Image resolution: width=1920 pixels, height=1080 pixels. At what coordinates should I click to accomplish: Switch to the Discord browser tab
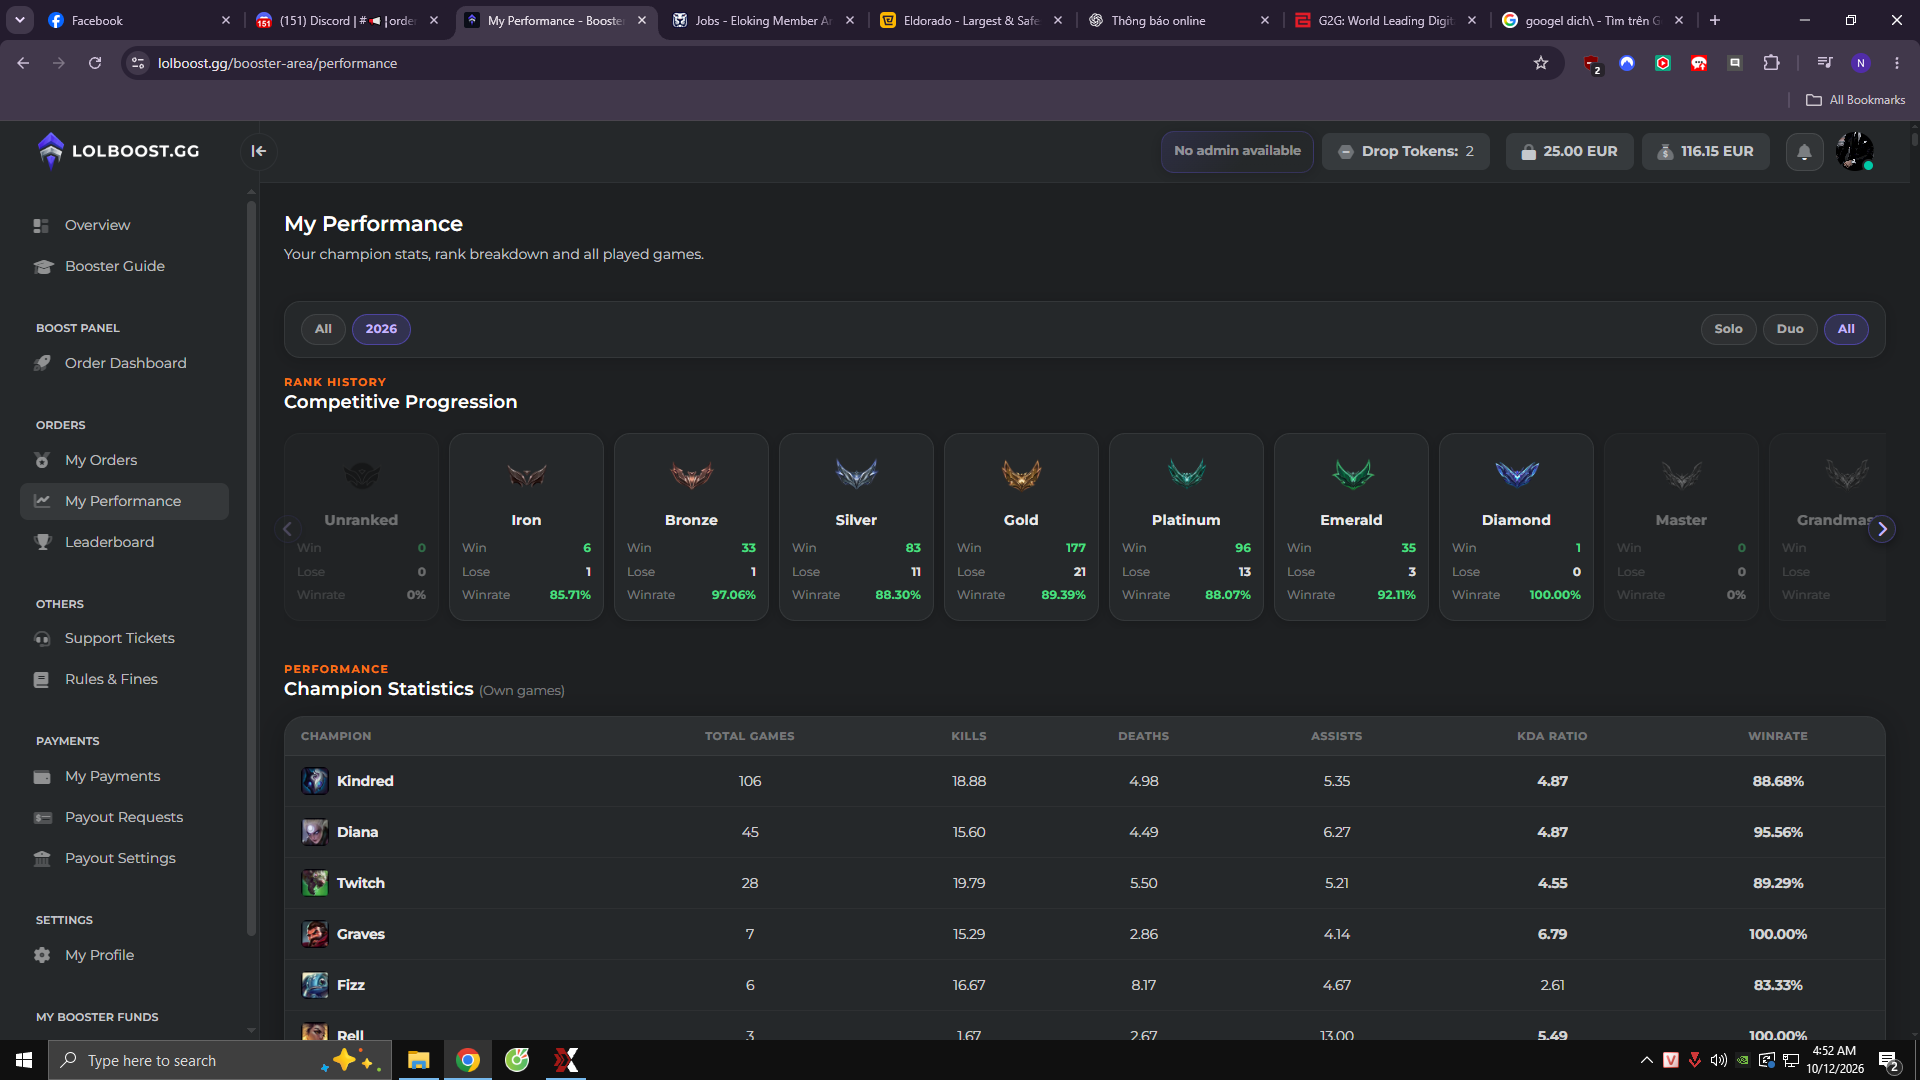click(x=348, y=20)
